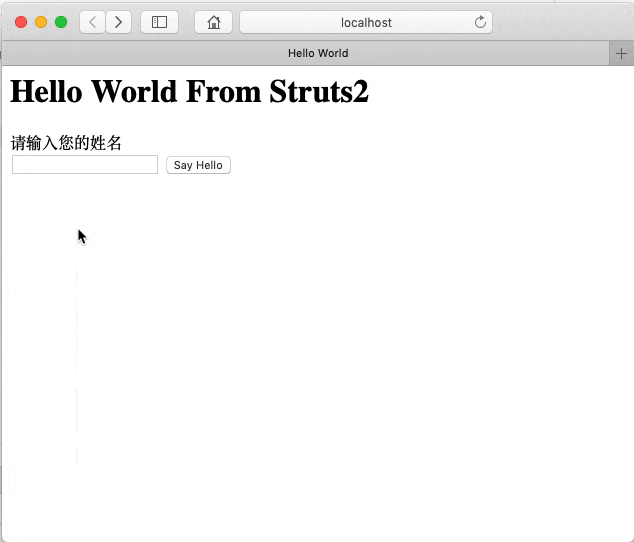This screenshot has width=634, height=542.
Task: Maximize the window with green button
Action: pos(61,22)
